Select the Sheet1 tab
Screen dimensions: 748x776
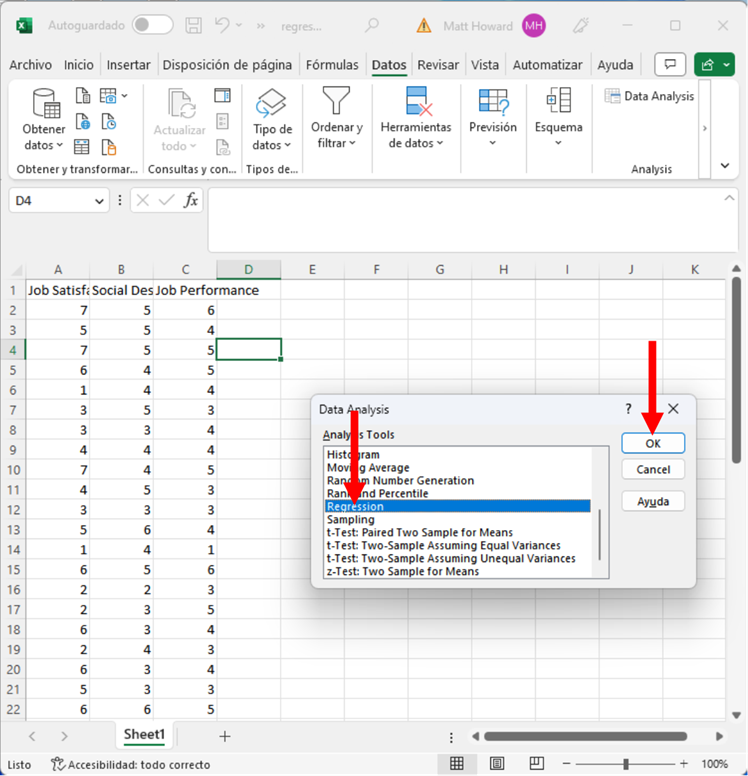click(x=144, y=735)
